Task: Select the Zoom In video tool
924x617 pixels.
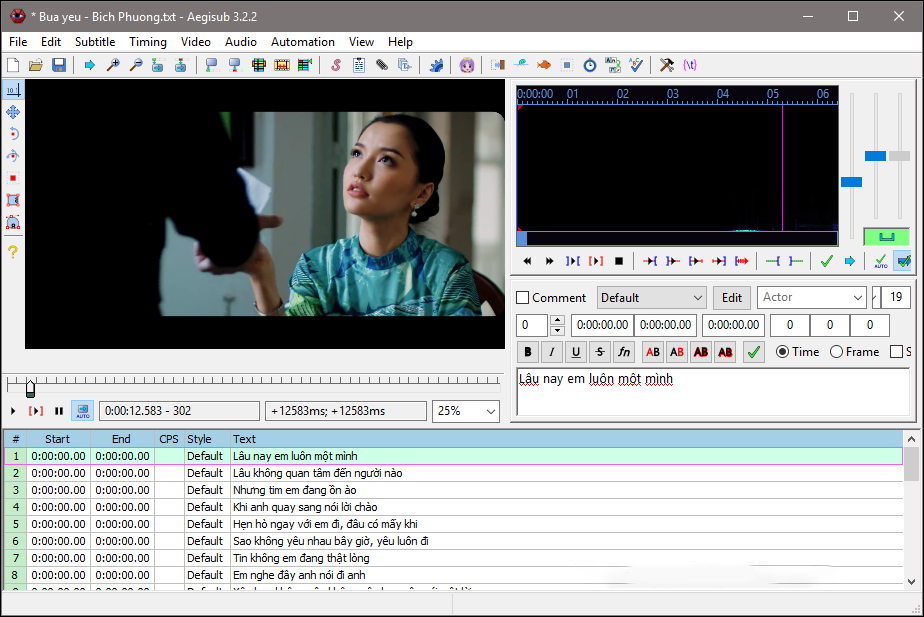Action: 112,65
